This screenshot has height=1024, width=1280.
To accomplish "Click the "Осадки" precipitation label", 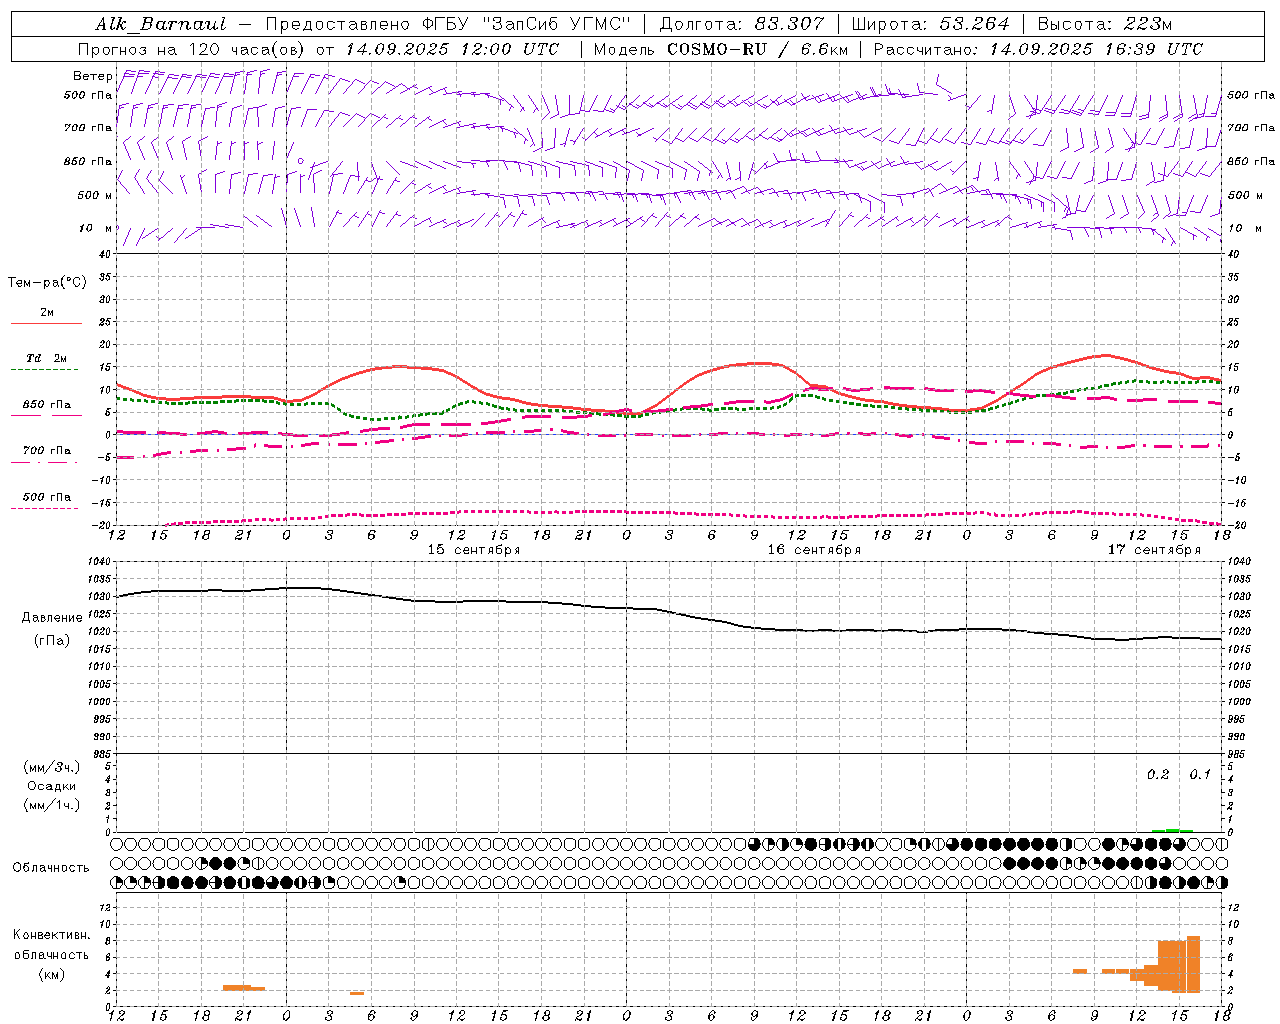I will click(x=52, y=786).
